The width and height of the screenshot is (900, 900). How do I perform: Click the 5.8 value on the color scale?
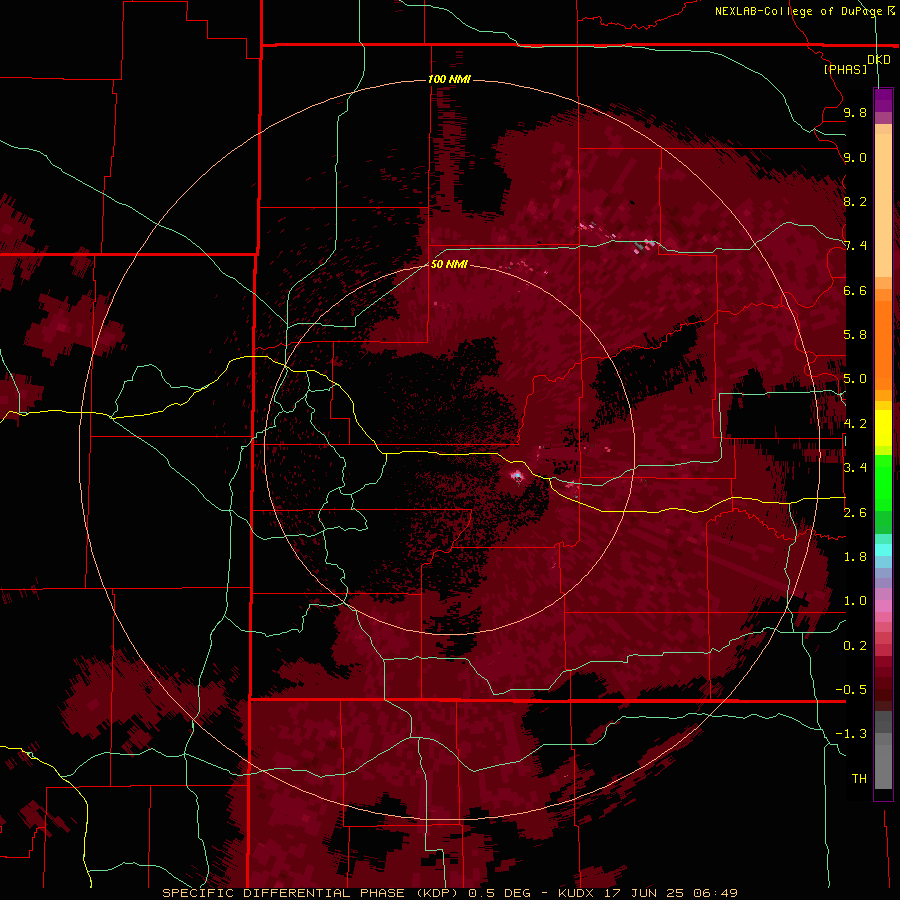855,335
